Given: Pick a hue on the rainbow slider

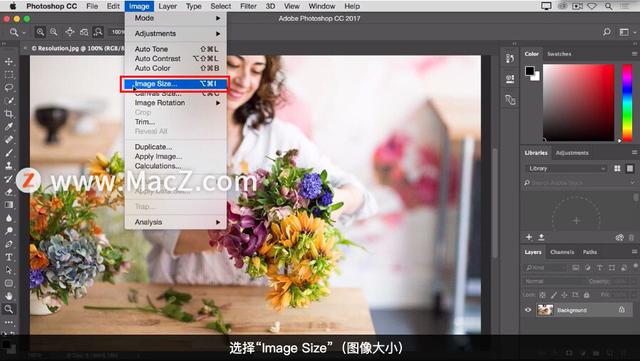Looking at the screenshot, I should click(627, 103).
